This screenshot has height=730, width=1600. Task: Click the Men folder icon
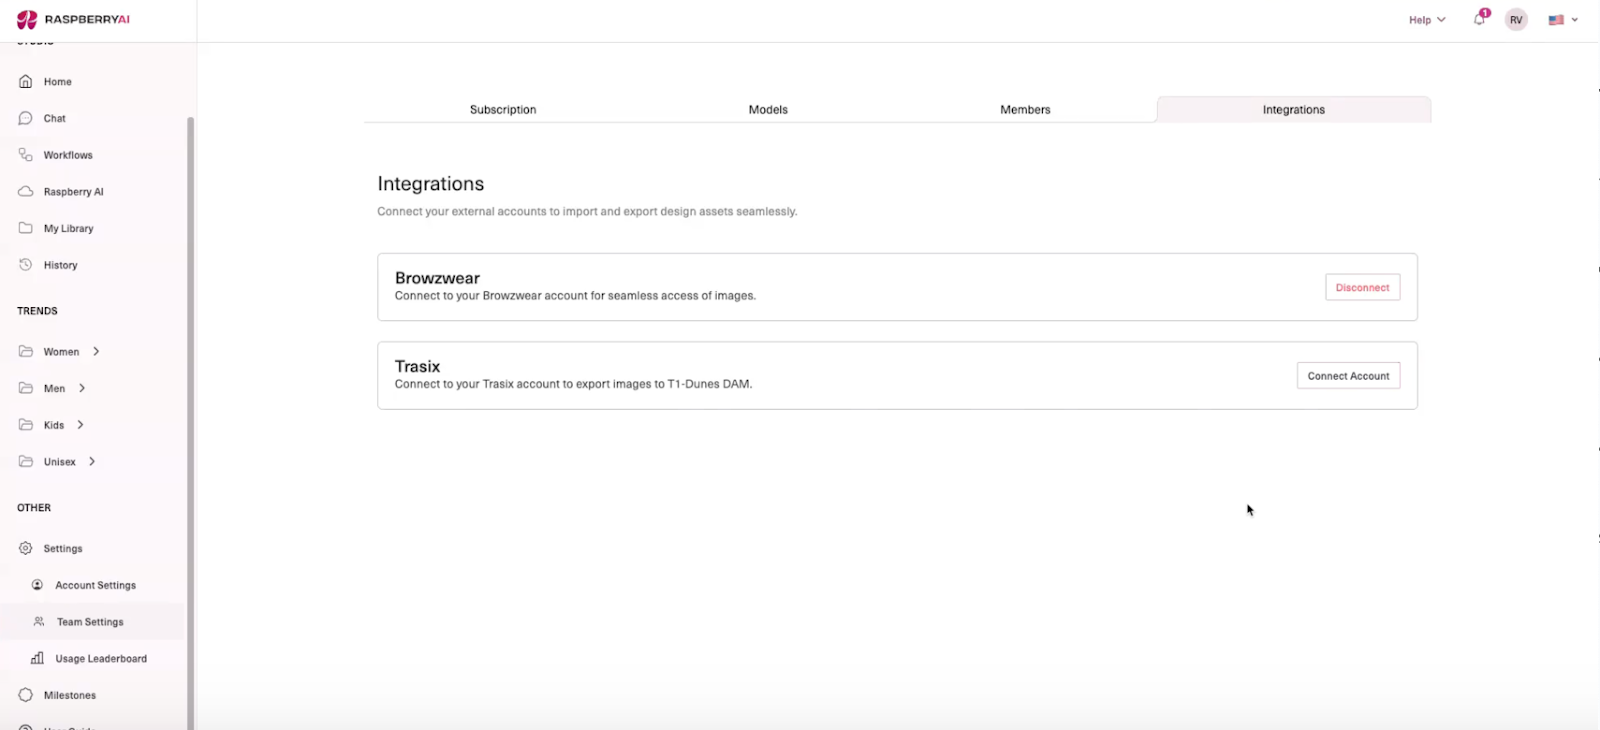[26, 388]
